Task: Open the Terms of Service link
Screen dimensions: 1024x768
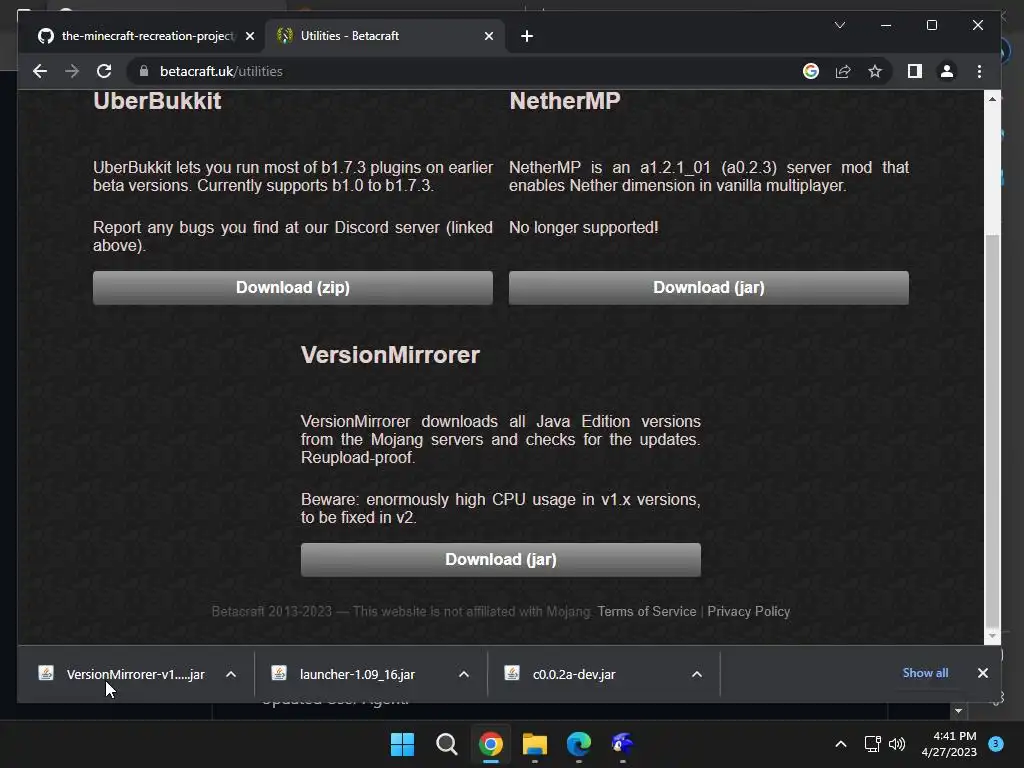Action: [647, 611]
